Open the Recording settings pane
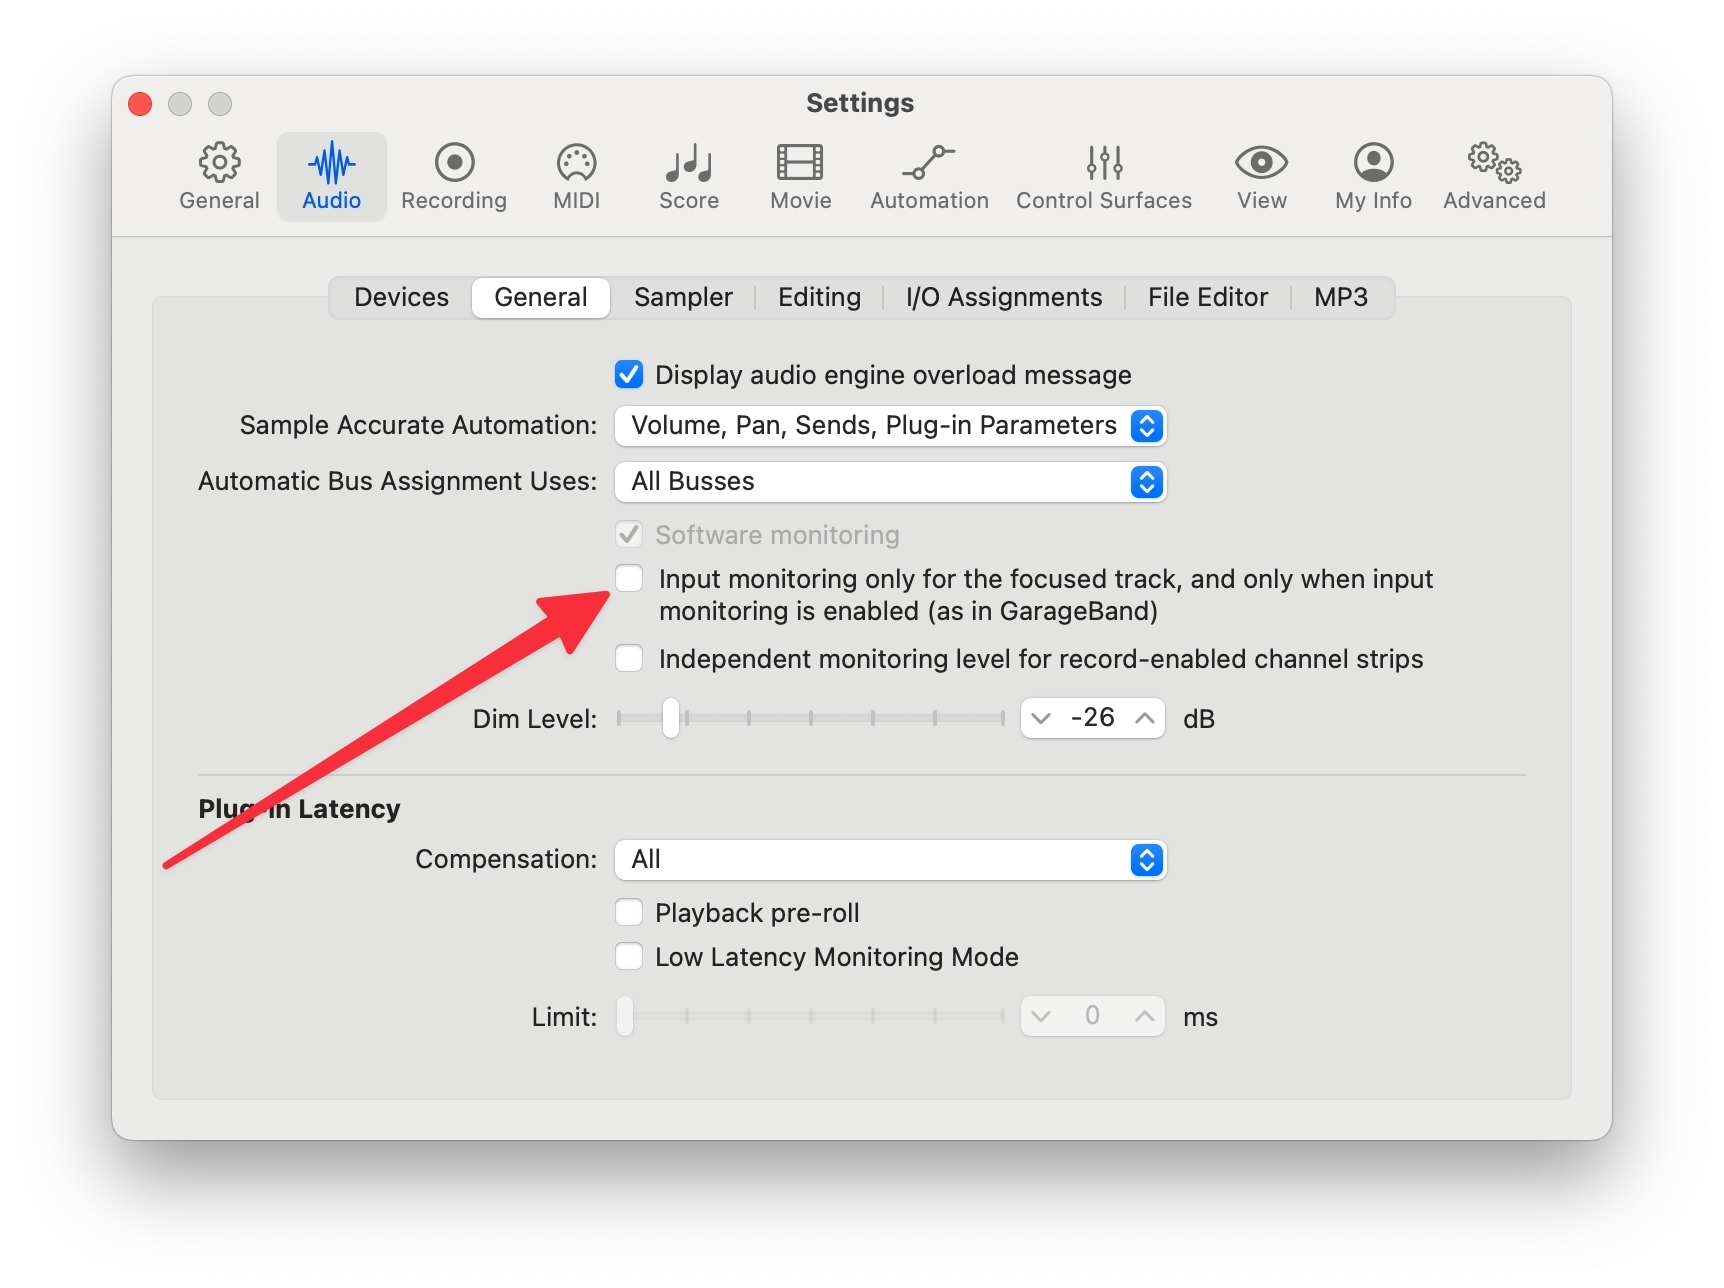Image resolution: width=1724 pixels, height=1288 pixels. coord(454,177)
